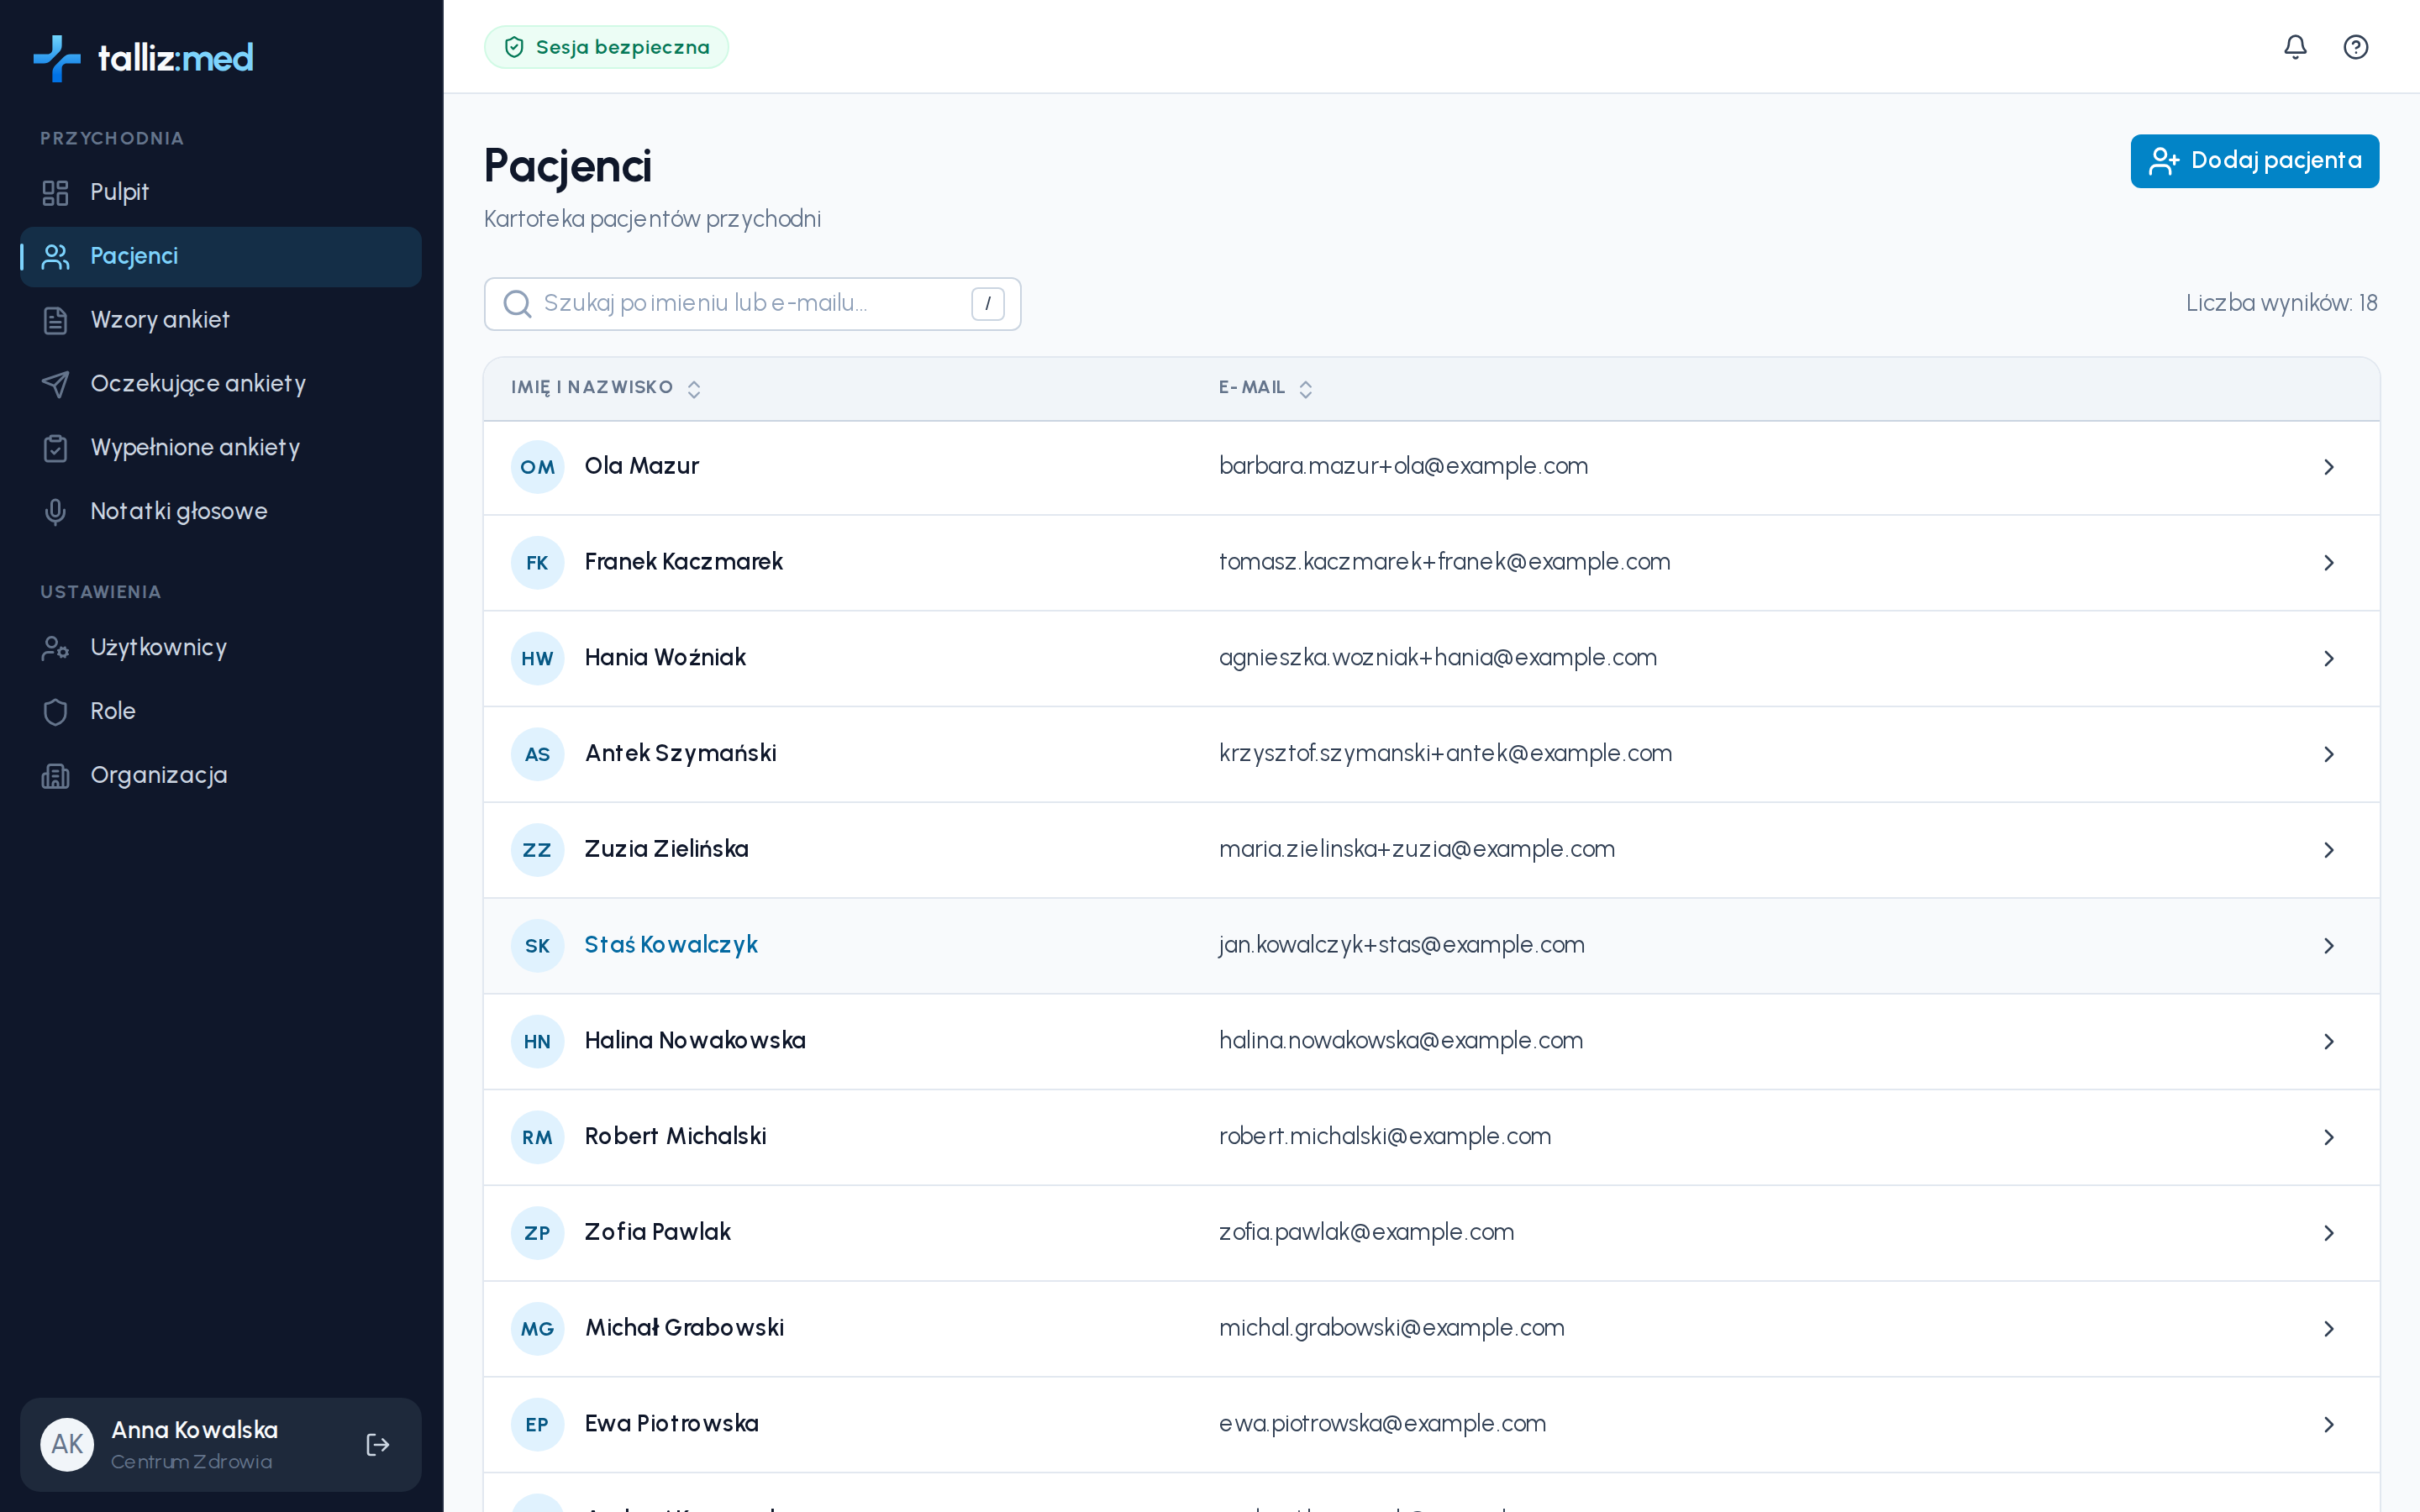Click the talliz:med logo
This screenshot has height=1512, width=2420.
point(143,58)
